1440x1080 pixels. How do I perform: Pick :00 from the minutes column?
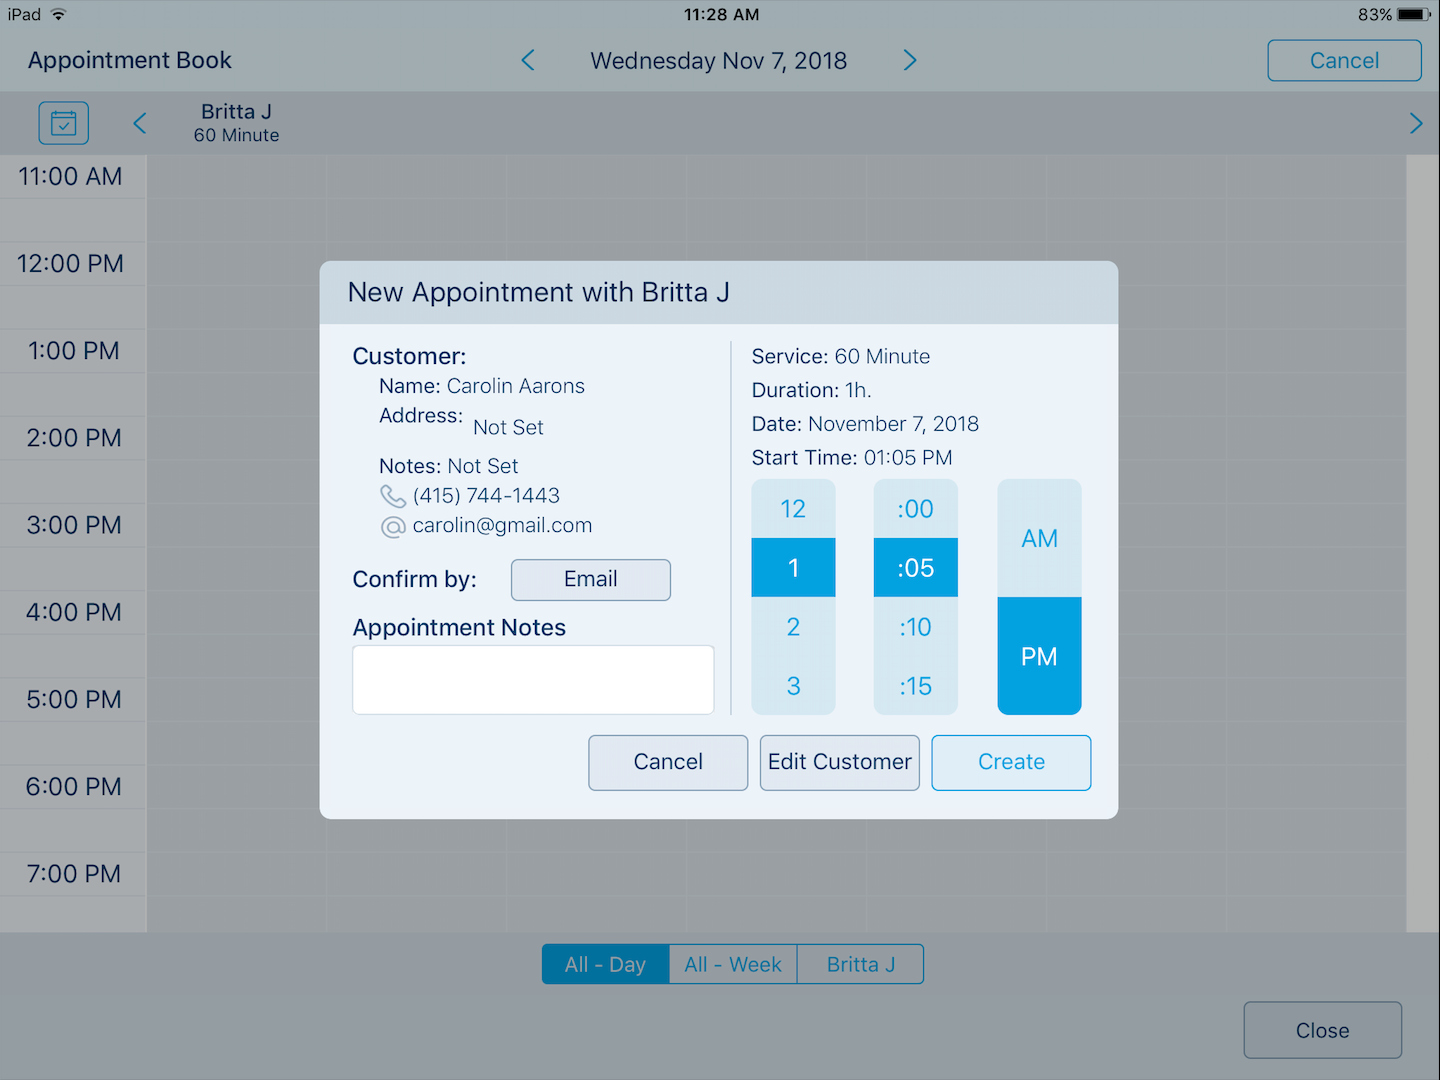(x=915, y=509)
